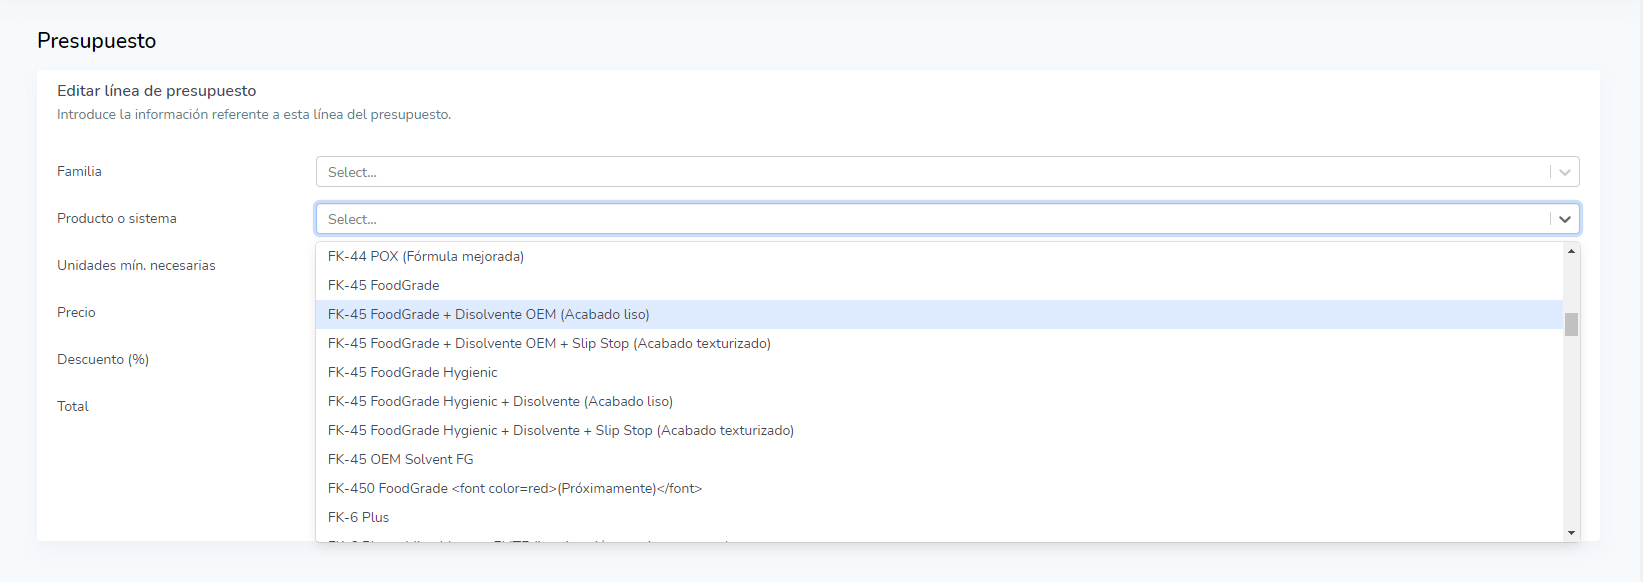Viewport: 1643px width, 582px height.
Task: Choose FK-450 FoodGrade (Próximamente) option
Action: coord(515,489)
